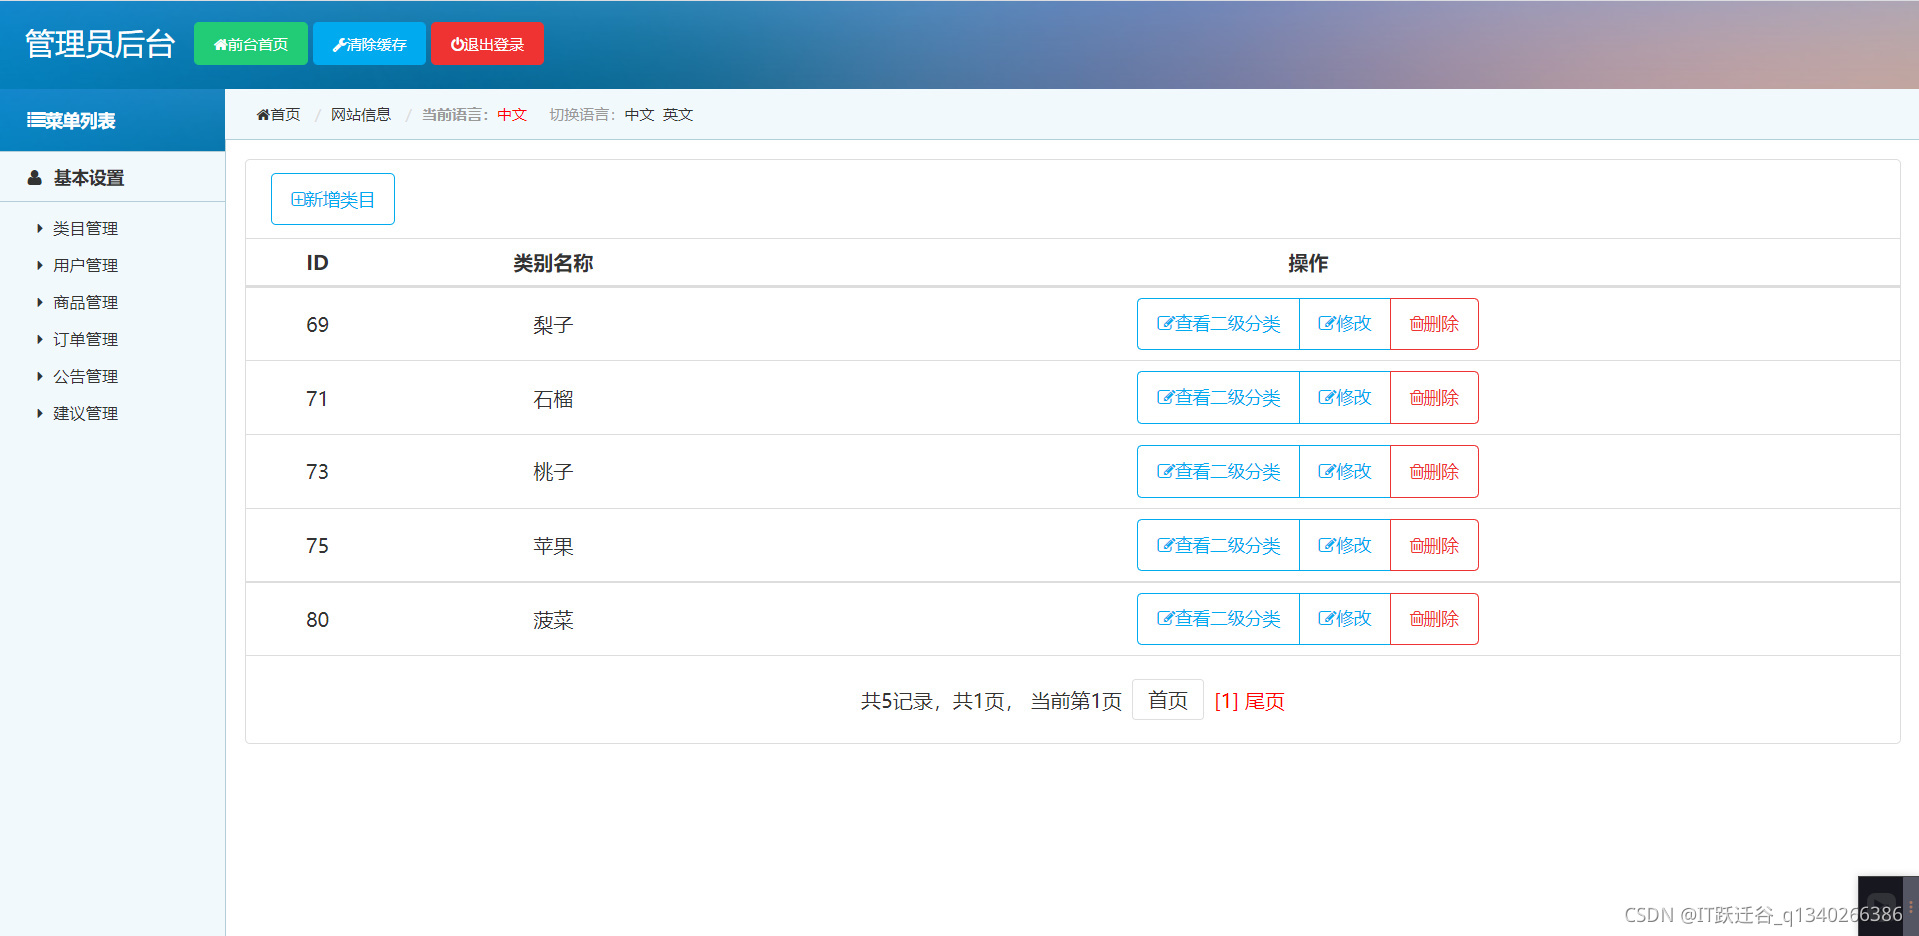The image size is (1919, 936).
Task: Switch language to 中文
Action: tap(639, 115)
